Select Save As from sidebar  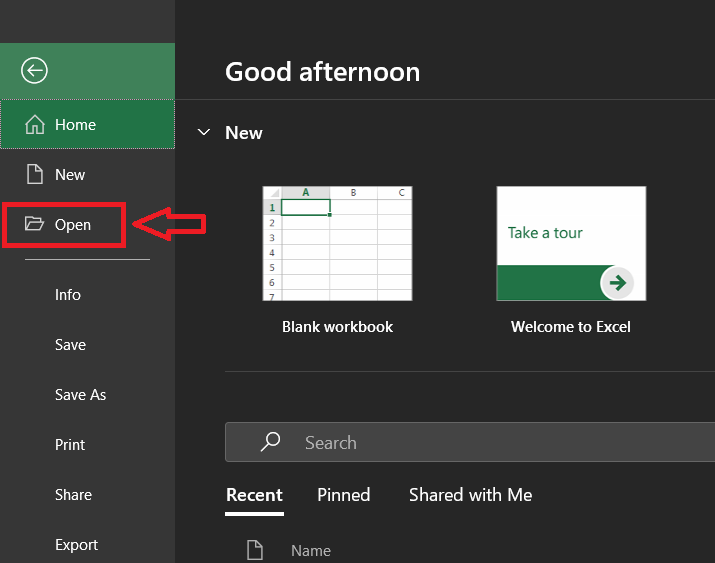(80, 395)
